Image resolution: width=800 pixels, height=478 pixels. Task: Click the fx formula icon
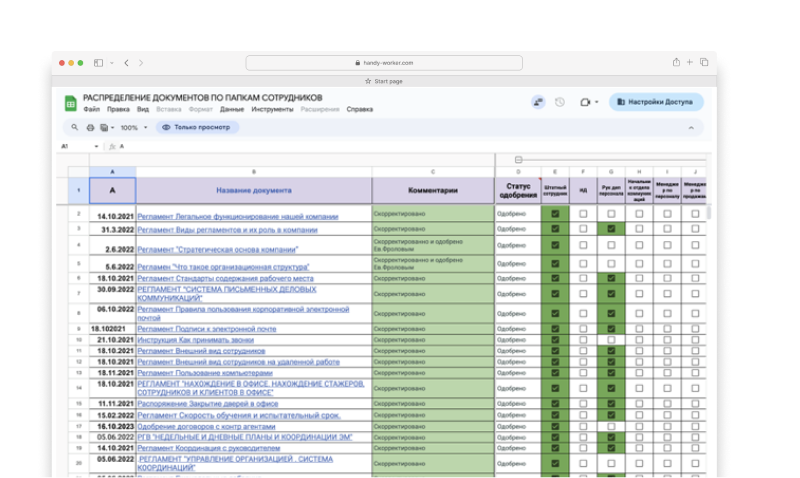click(x=112, y=146)
